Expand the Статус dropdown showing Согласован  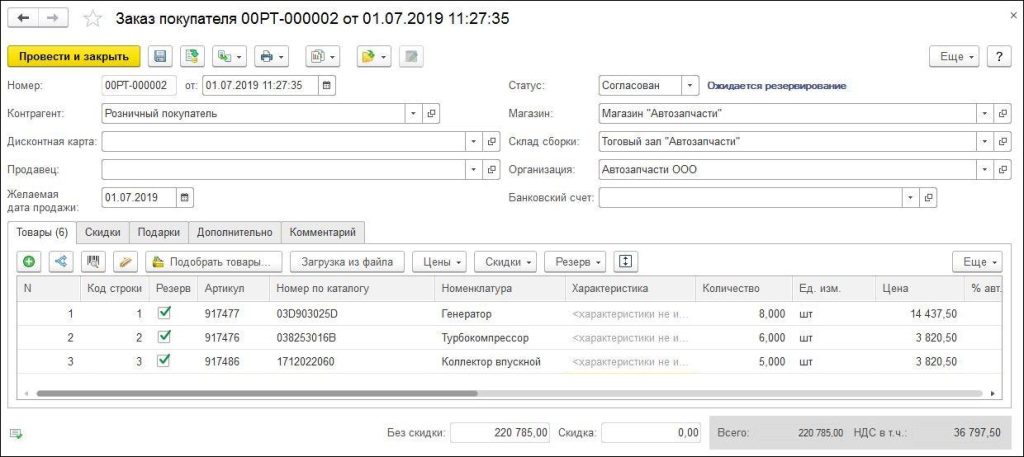tap(689, 85)
